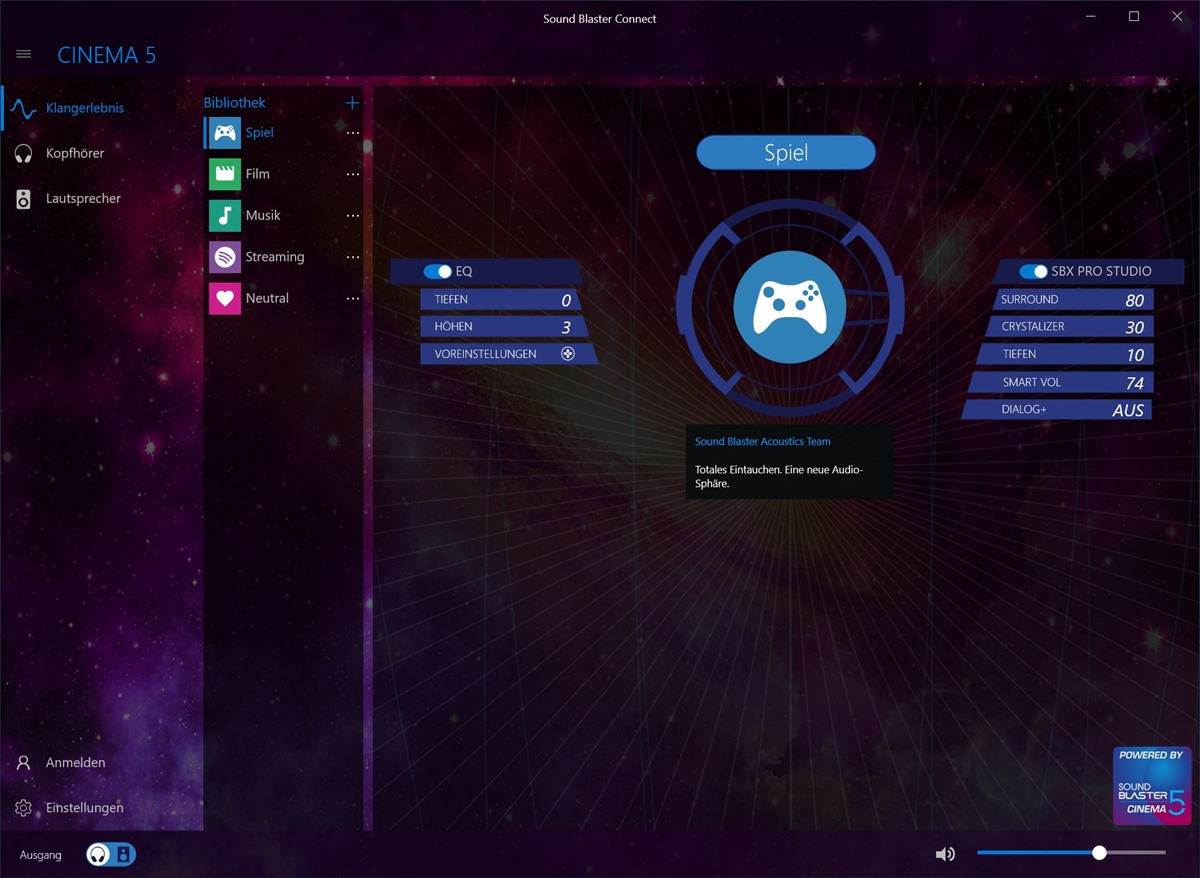
Task: Click the Spiel profile title button
Action: click(x=786, y=153)
